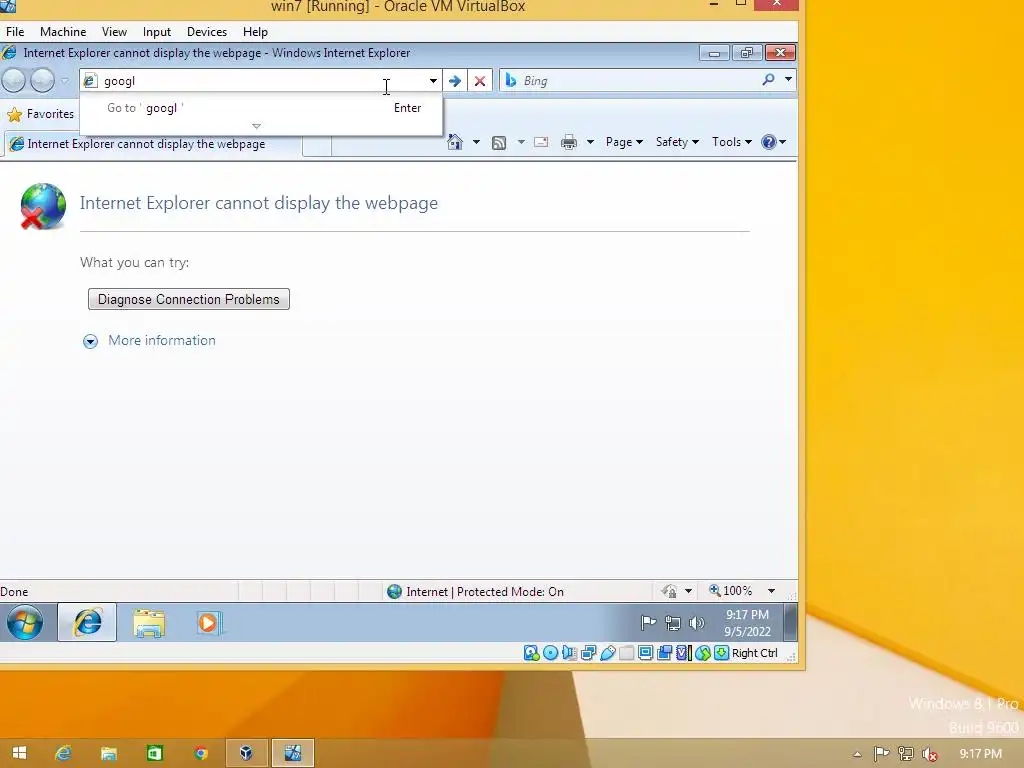This screenshot has height=768, width=1024.
Task: Click VirtualBox audio indicator
Action: (569, 653)
